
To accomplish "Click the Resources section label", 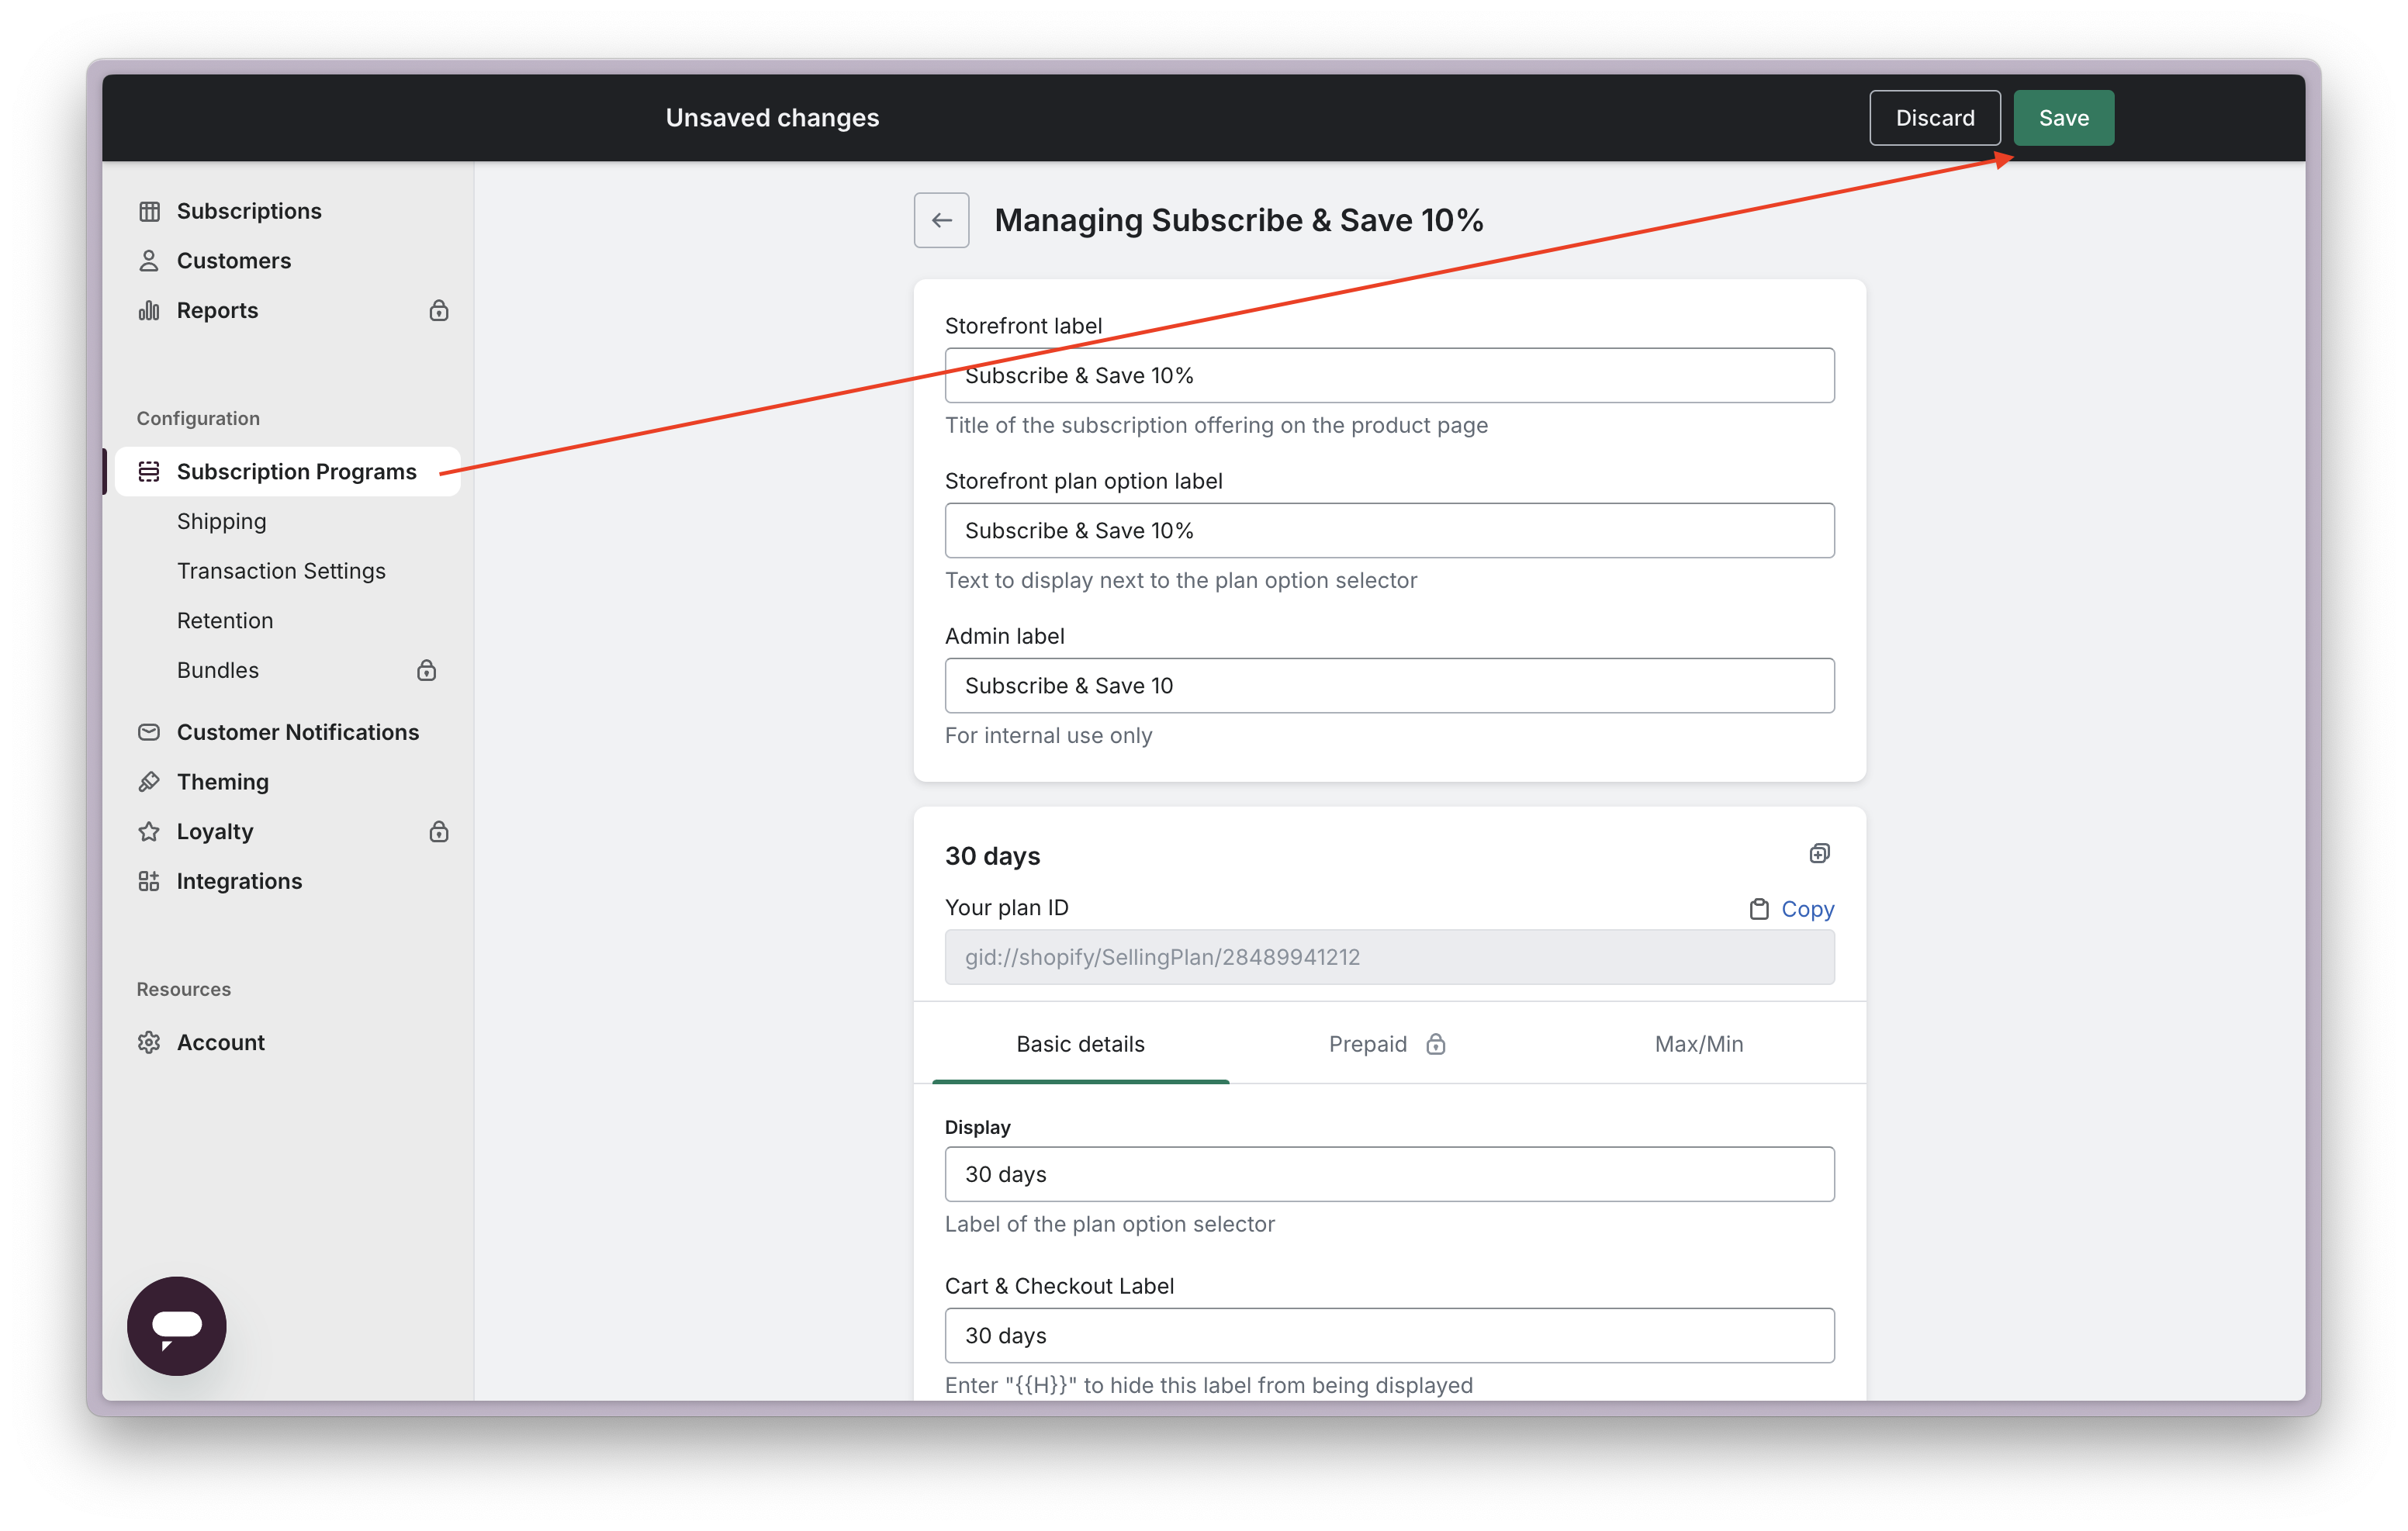I will [183, 989].
